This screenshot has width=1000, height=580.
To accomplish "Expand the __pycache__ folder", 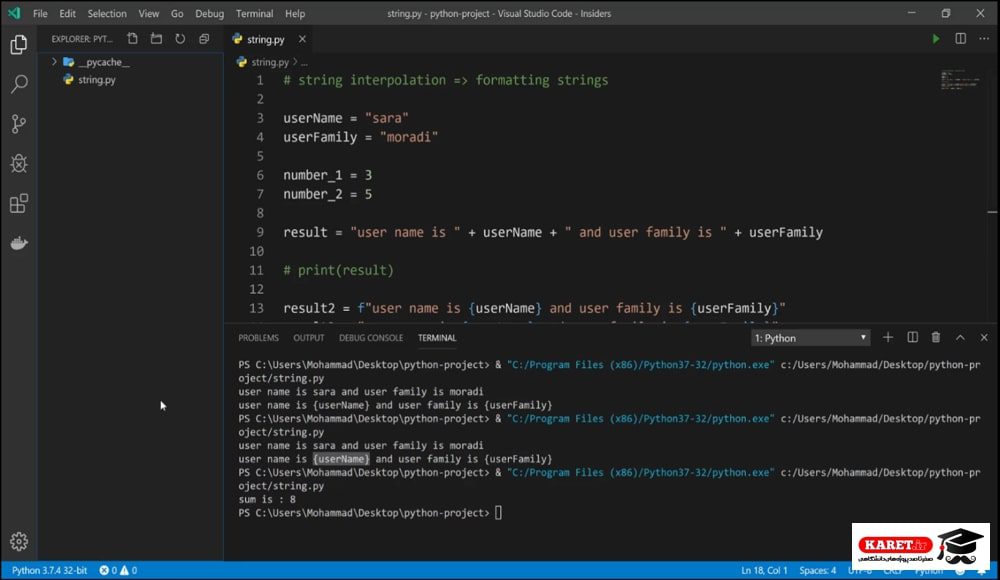I will [54, 62].
